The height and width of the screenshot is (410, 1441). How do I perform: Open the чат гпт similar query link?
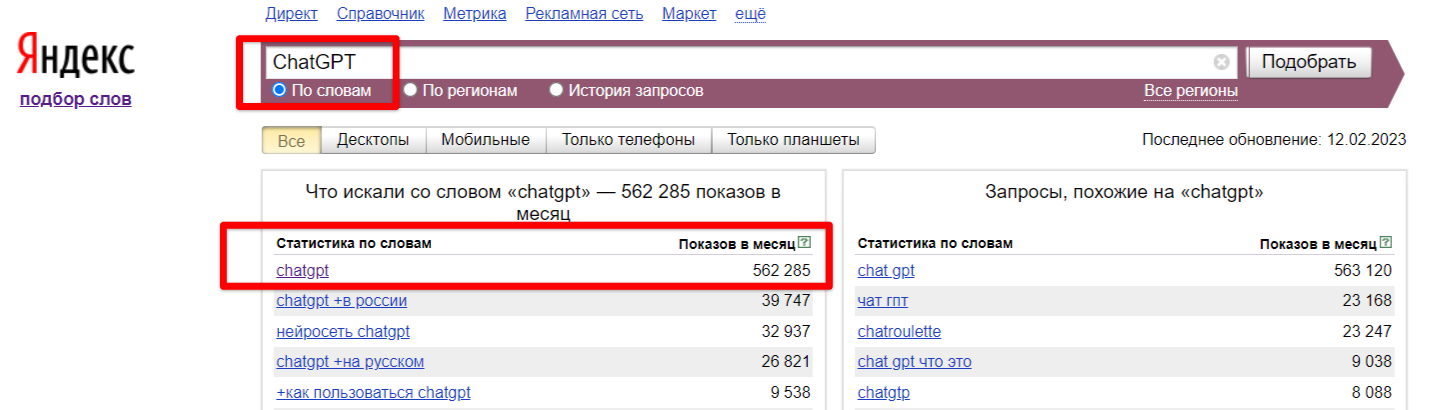coord(883,300)
